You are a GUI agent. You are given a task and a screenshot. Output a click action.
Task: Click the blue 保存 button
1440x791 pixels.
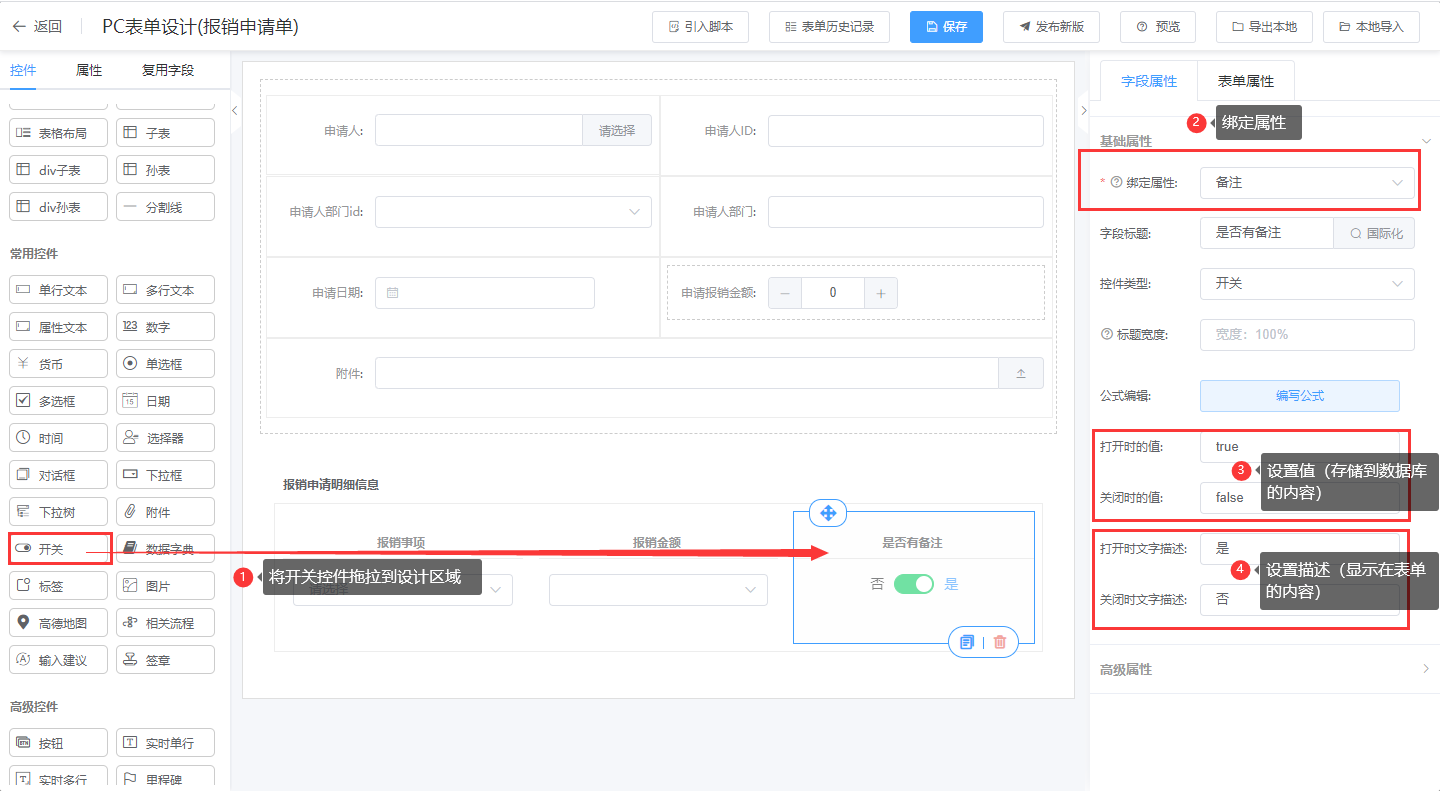coord(946,27)
